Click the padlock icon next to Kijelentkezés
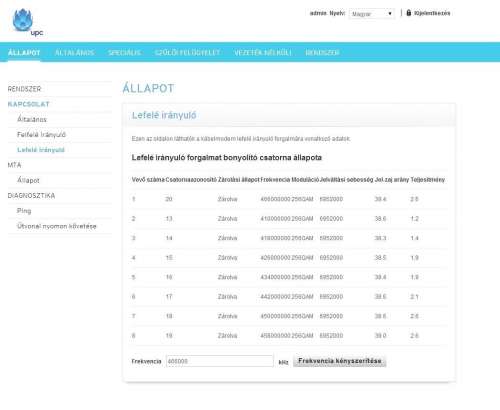 409,13
